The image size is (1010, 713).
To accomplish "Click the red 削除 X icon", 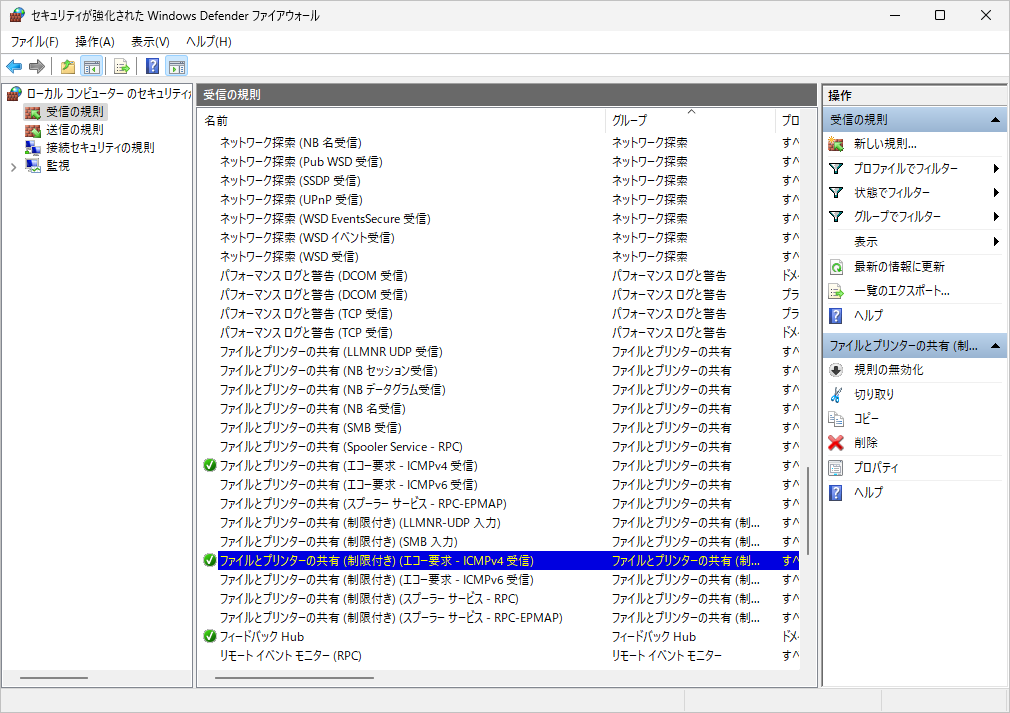I will (x=836, y=443).
